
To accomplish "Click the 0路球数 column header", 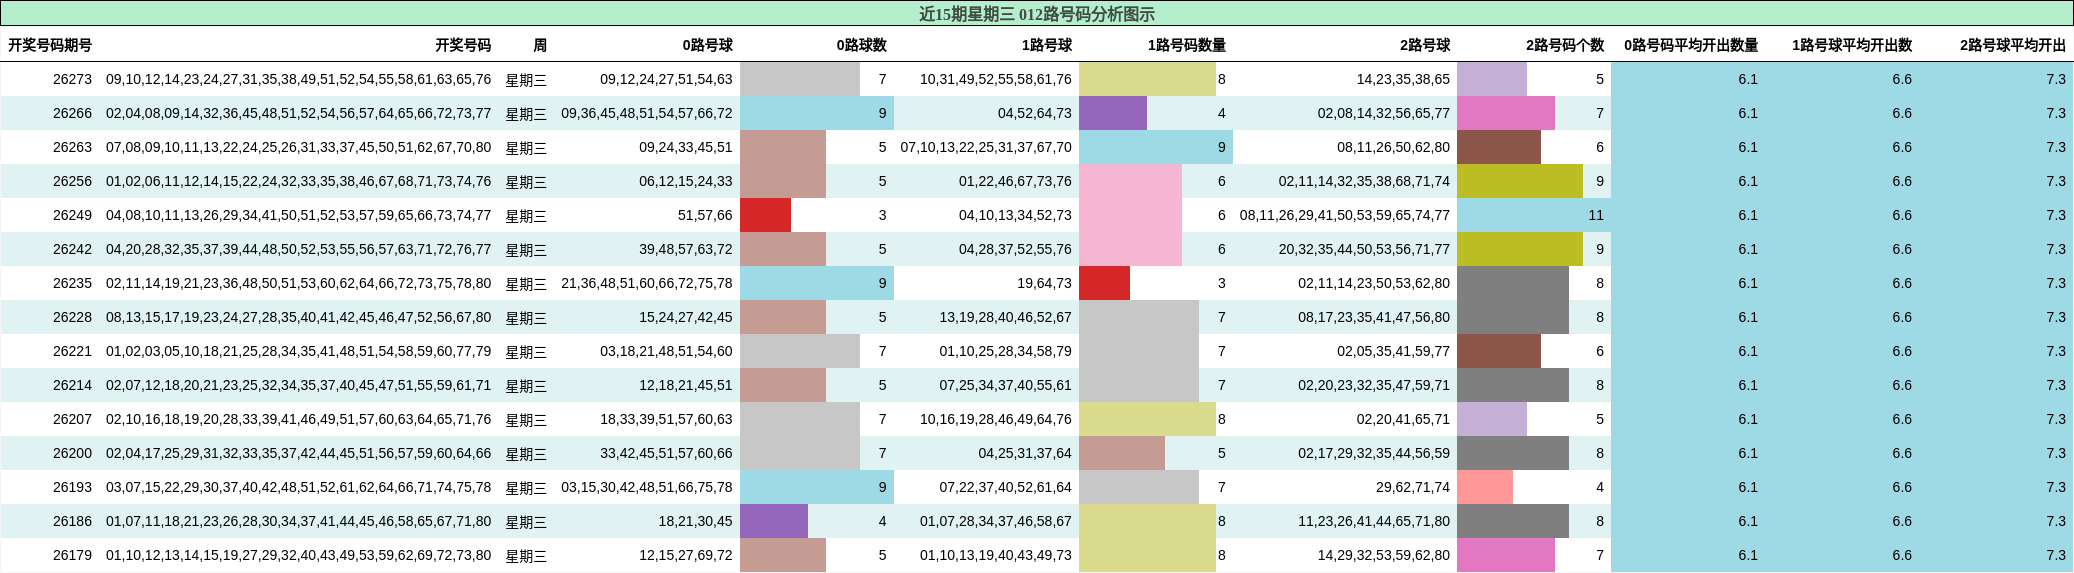I will coord(862,45).
